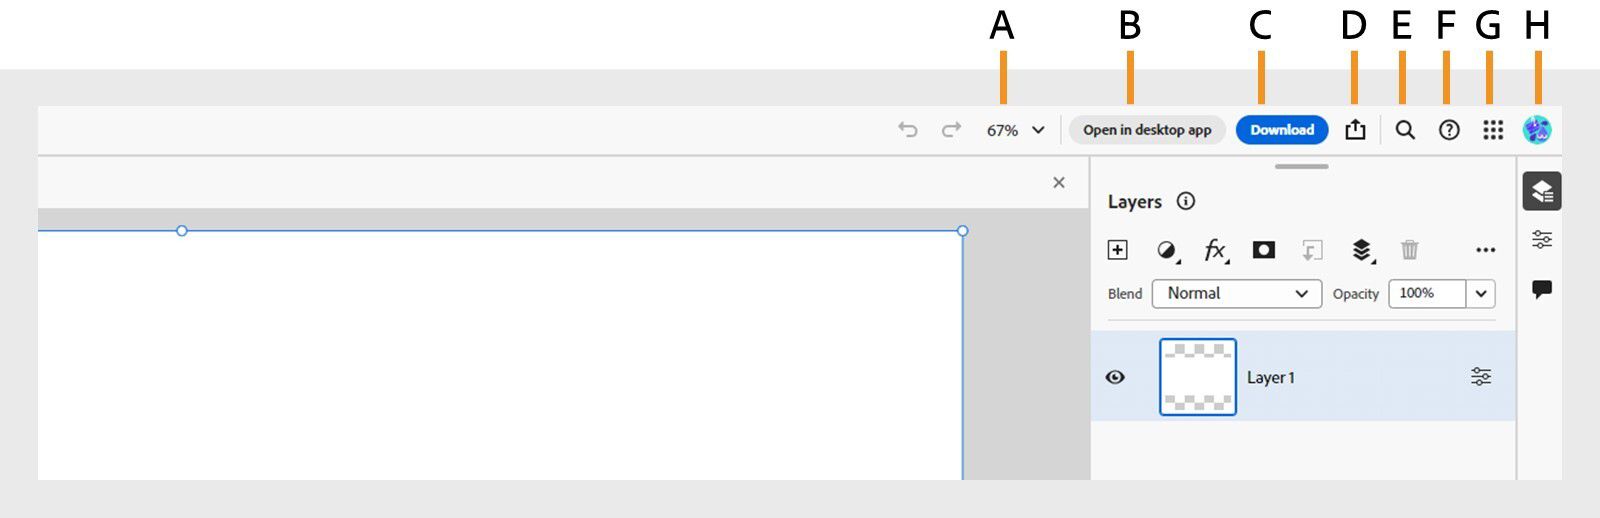
Task: Click the undo arrow icon
Action: (x=907, y=130)
